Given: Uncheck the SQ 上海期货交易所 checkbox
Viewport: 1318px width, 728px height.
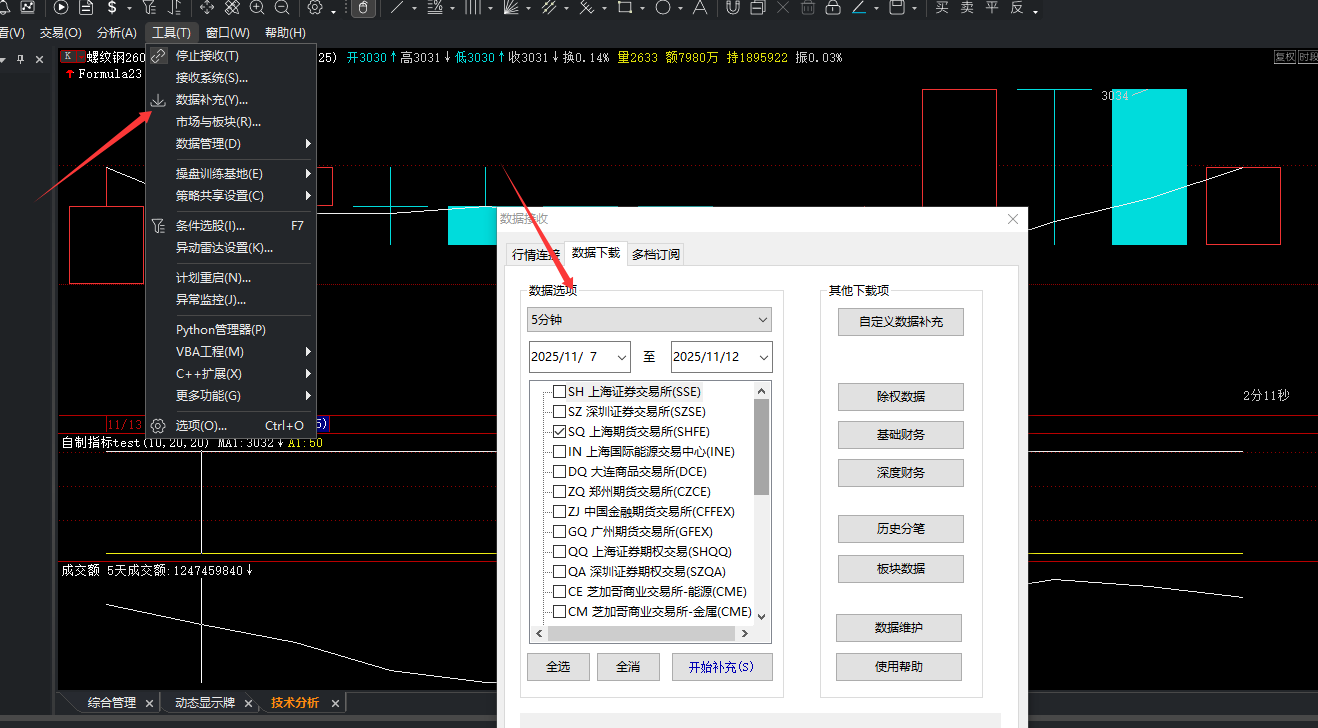Looking at the screenshot, I should [x=560, y=432].
